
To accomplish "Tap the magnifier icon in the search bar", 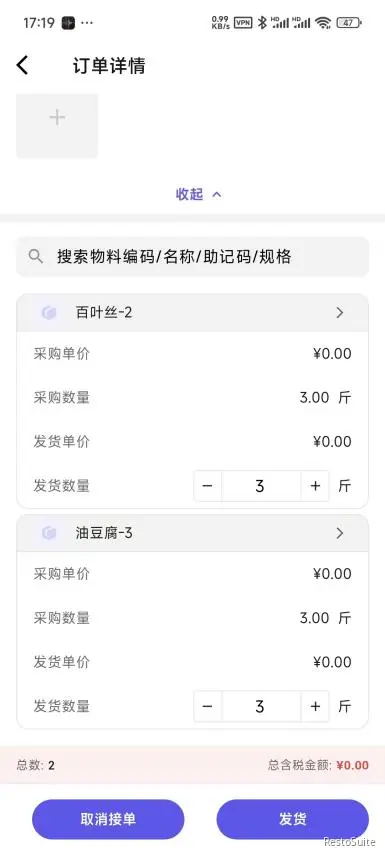I will pos(36,256).
